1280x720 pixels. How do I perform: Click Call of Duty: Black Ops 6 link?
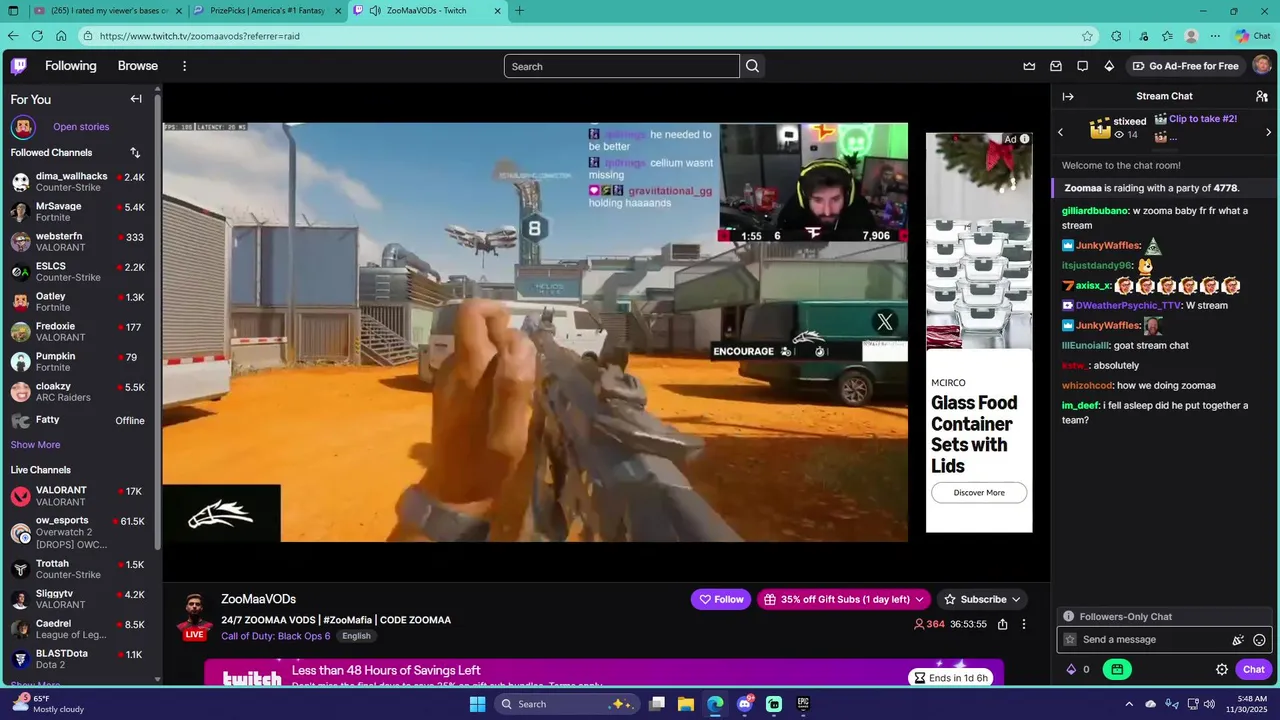tap(275, 636)
